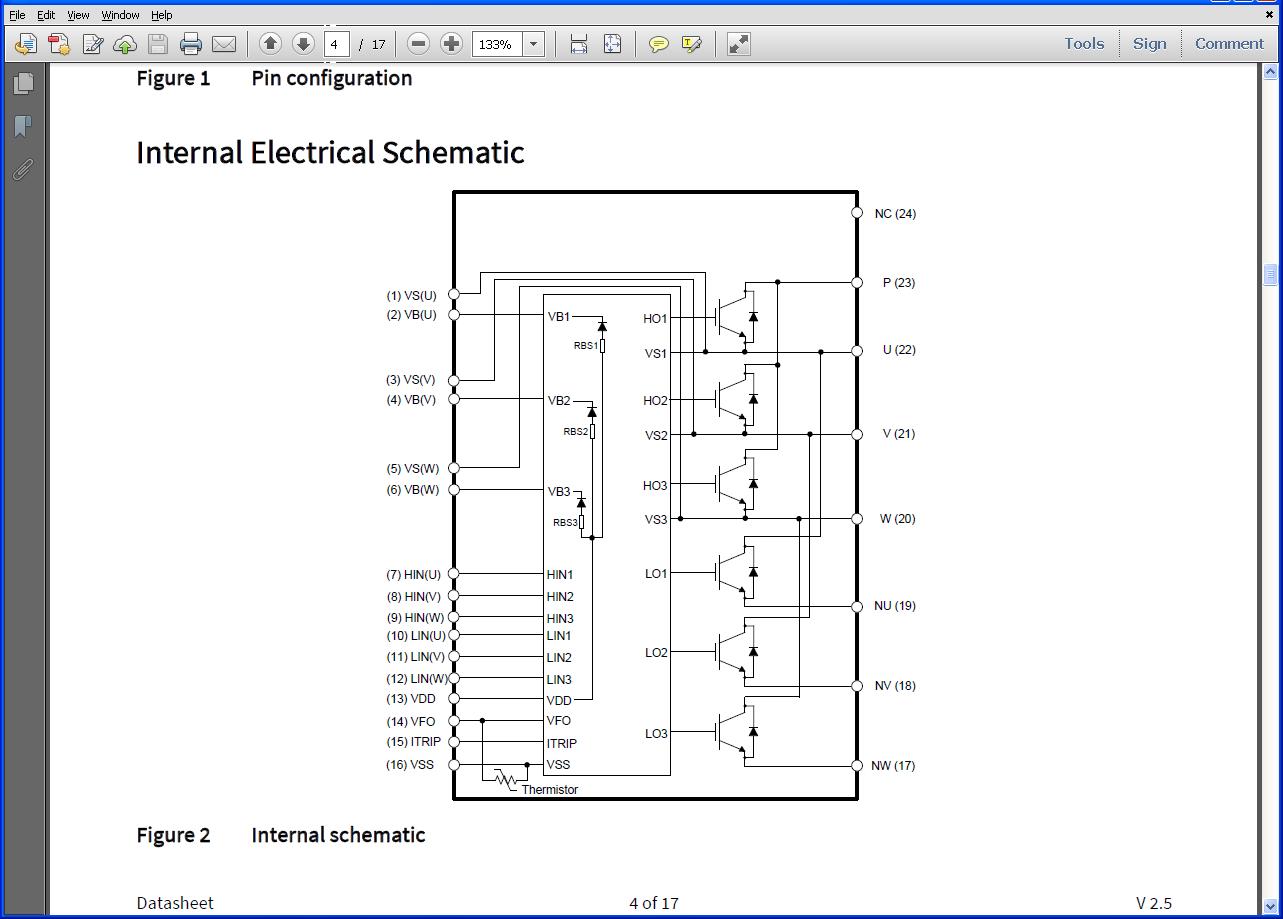Go to the next page with the down arrow
Image resolution: width=1283 pixels, height=919 pixels.
[x=303, y=44]
